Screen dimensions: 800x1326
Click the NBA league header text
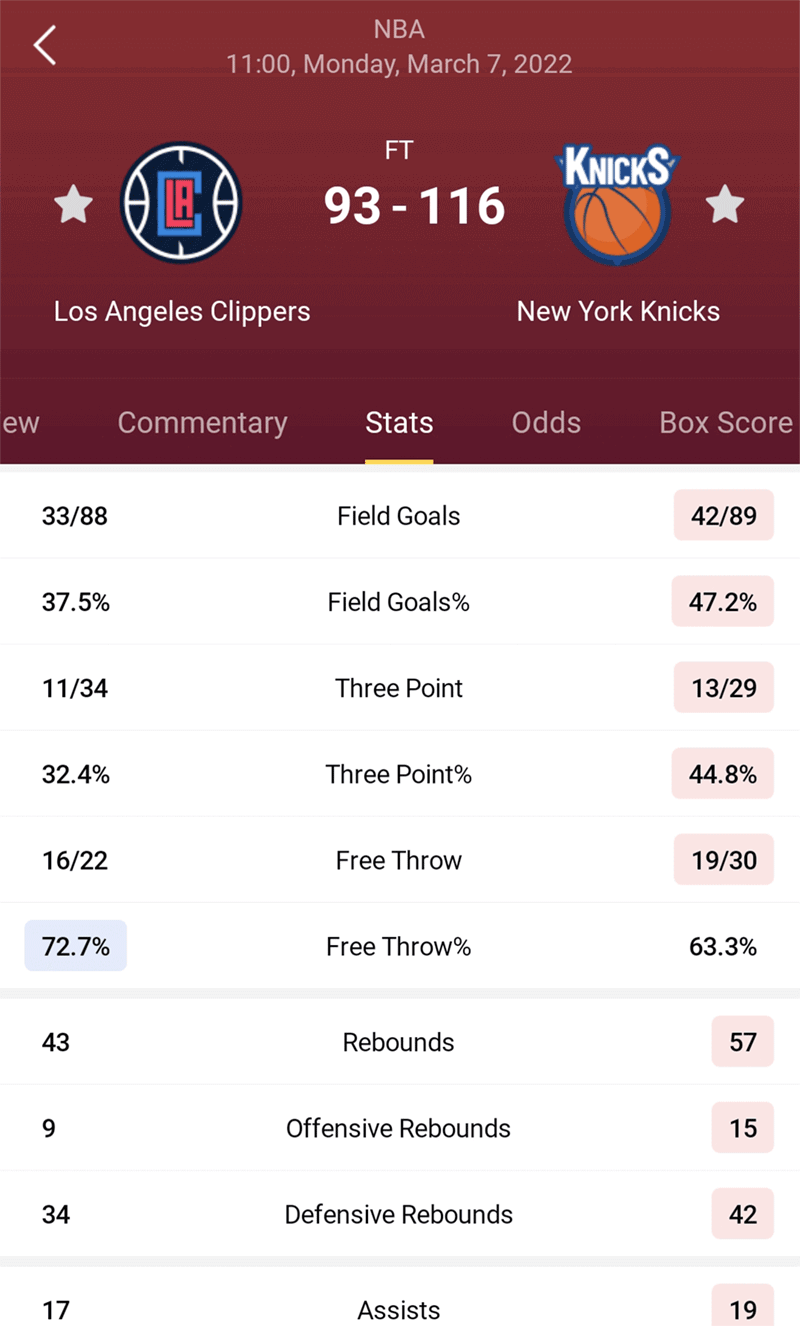coord(399,29)
